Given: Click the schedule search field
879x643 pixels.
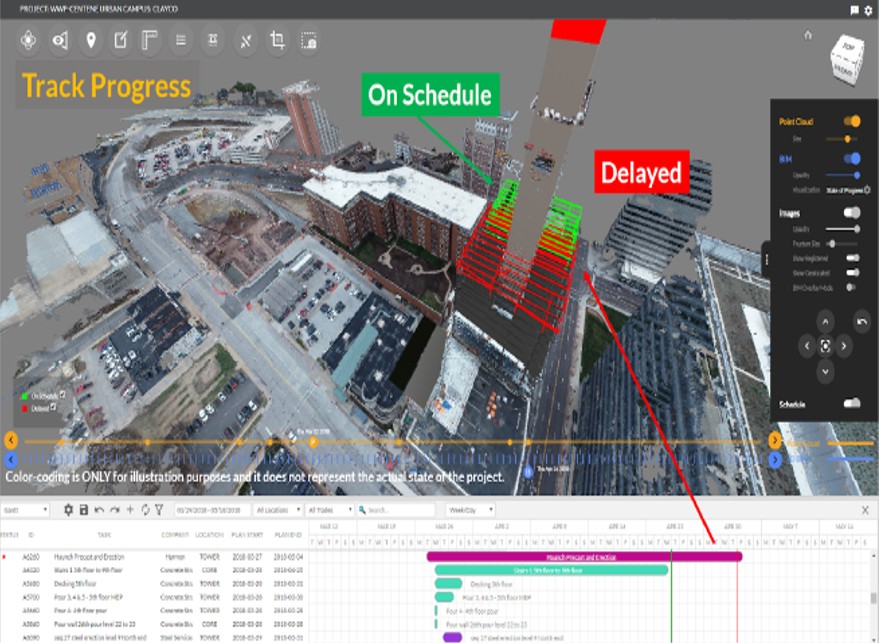Looking at the screenshot, I should click(x=398, y=510).
